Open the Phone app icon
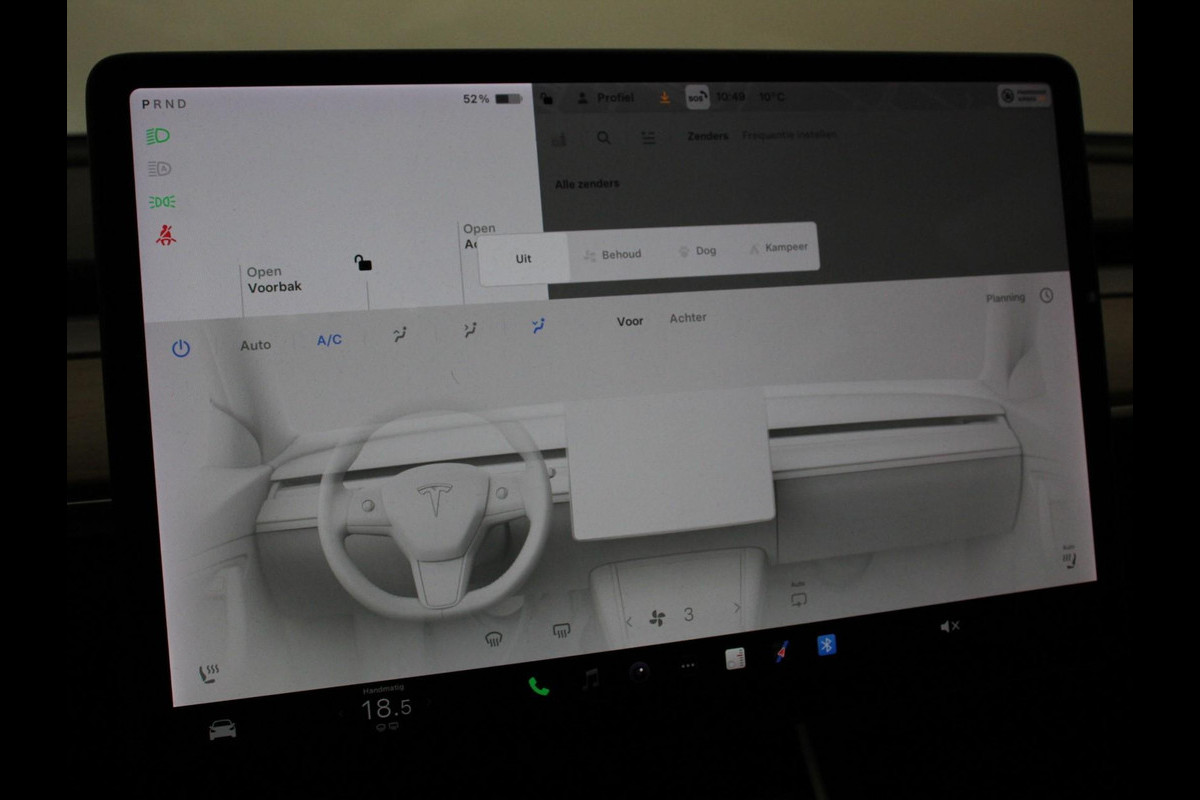The height and width of the screenshot is (800, 1200). (x=539, y=685)
